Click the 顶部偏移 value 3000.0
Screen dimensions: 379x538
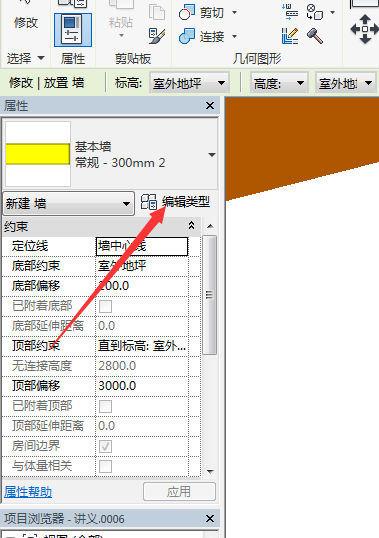click(142, 386)
